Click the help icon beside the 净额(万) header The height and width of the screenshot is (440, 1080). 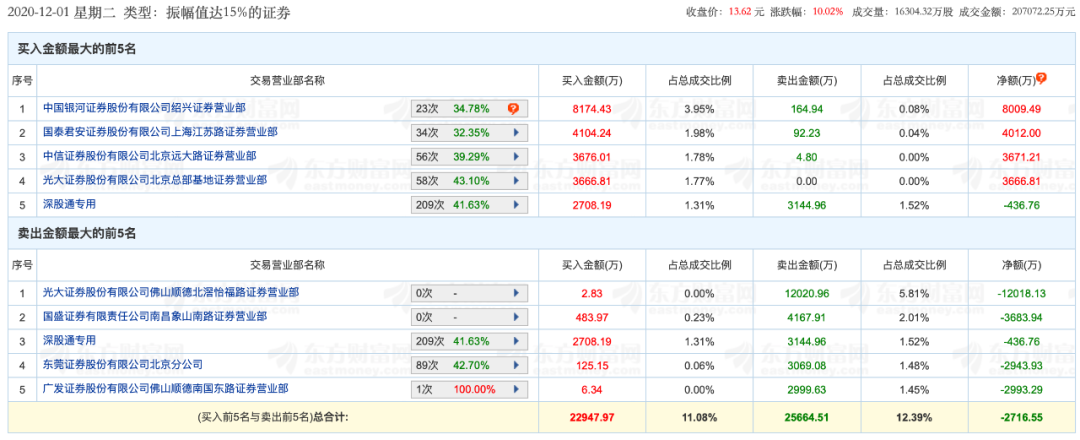(1041, 78)
